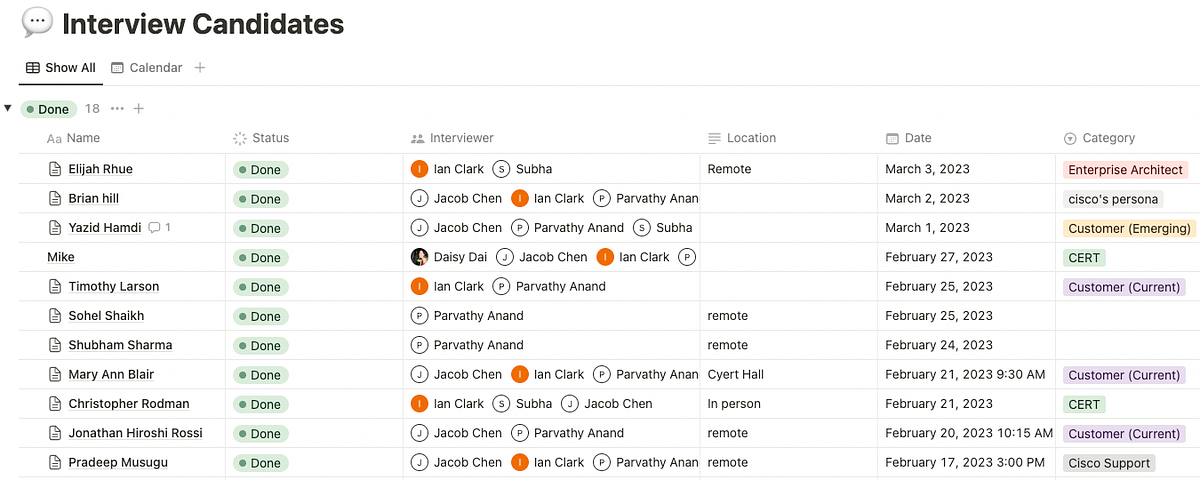Click the Location column text icon
Viewport: 1200px width, 480px height.
[x=714, y=139]
